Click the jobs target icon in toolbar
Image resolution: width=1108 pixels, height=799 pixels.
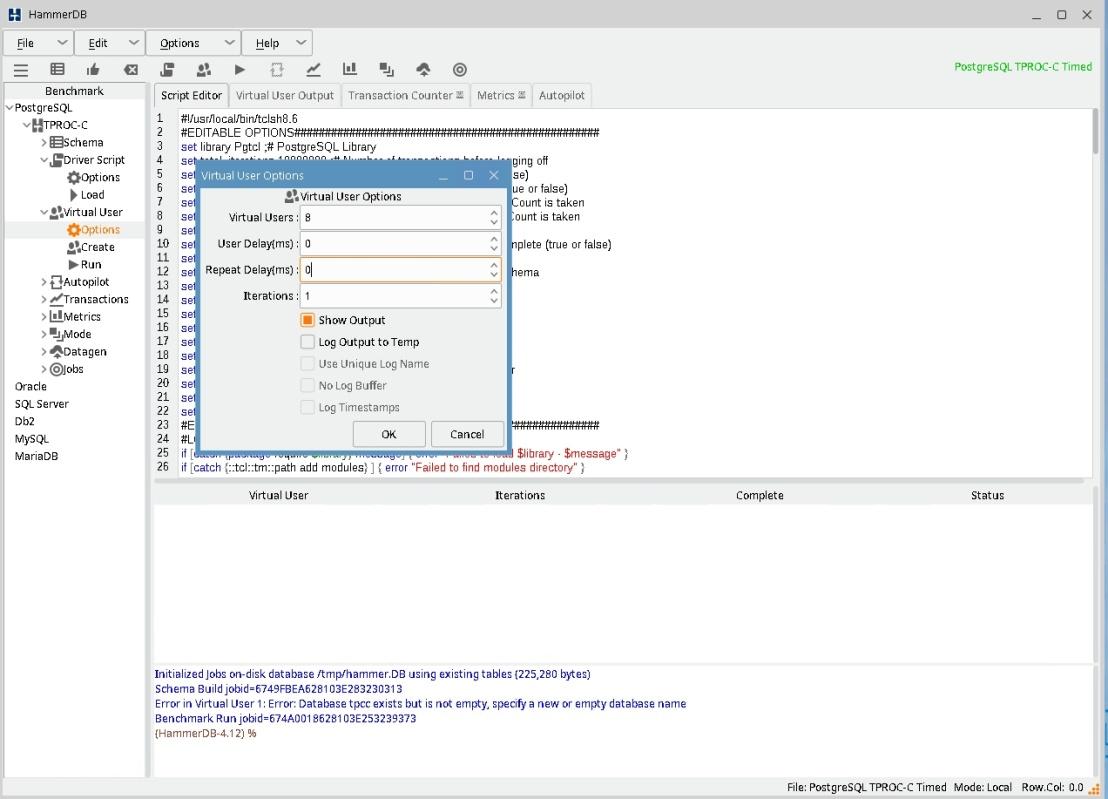[x=460, y=69]
